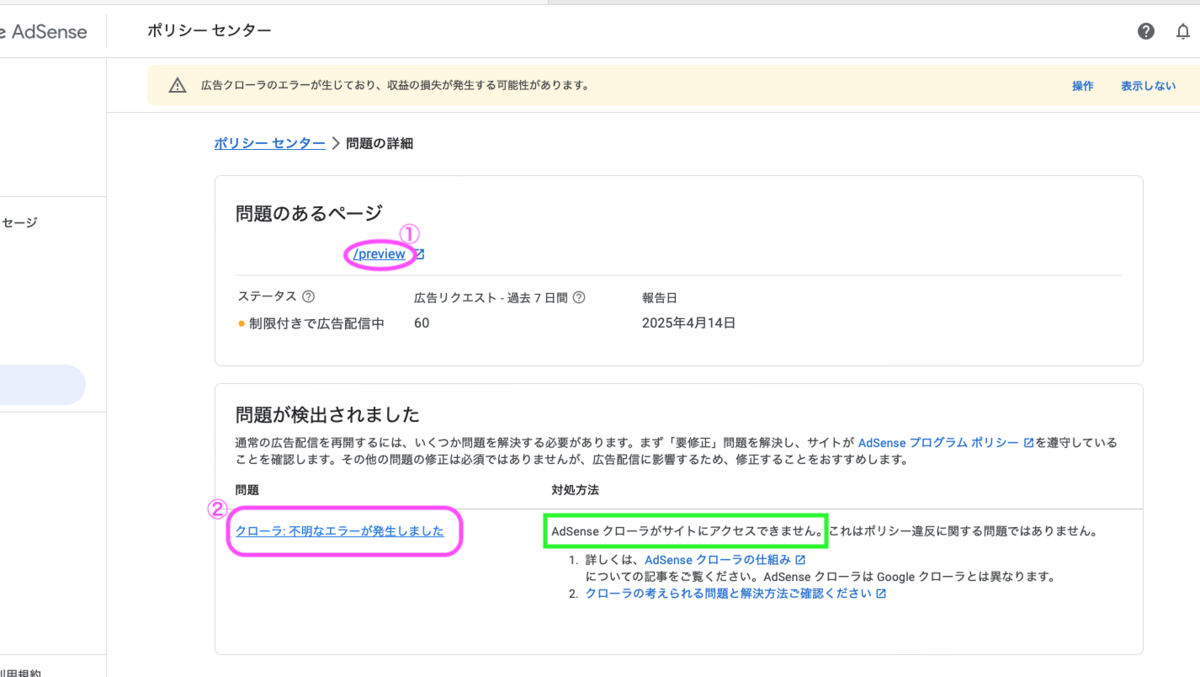Click the ポリシー センター page title
The image size is (1200, 677).
point(209,31)
